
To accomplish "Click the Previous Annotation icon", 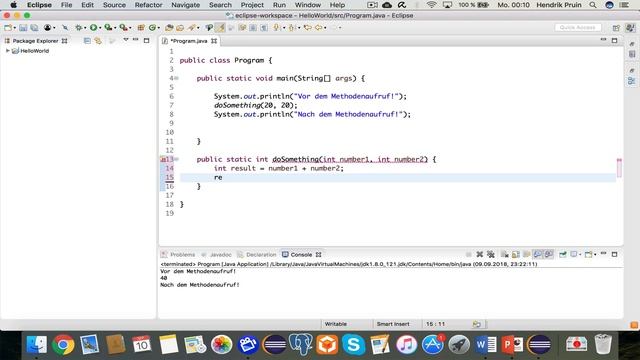I will [x=291, y=28].
